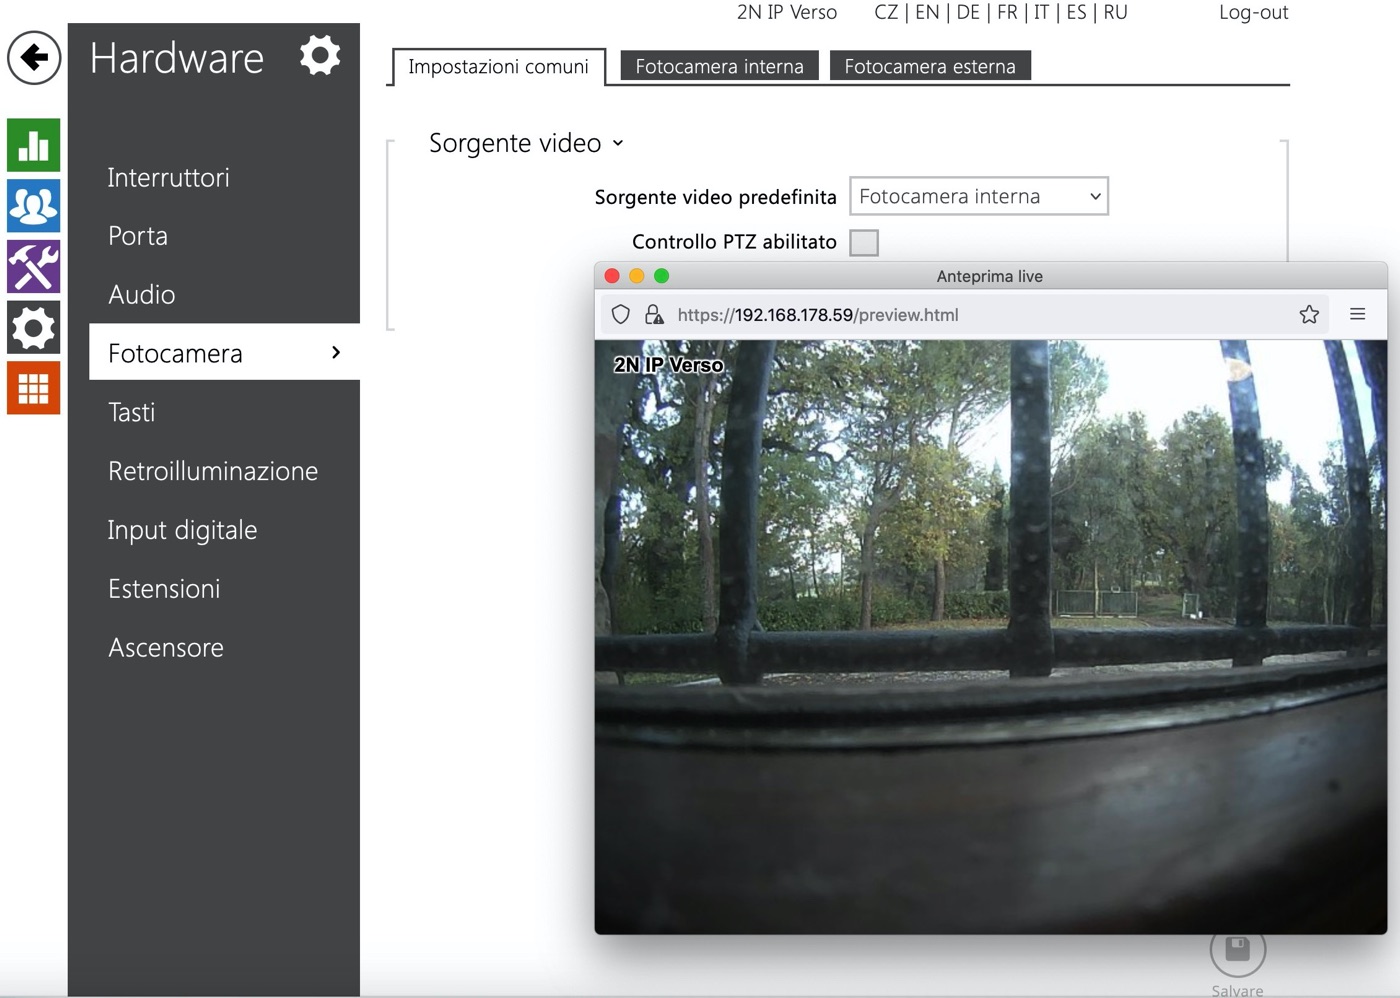Maximize the Anteprima live window

coord(662,276)
